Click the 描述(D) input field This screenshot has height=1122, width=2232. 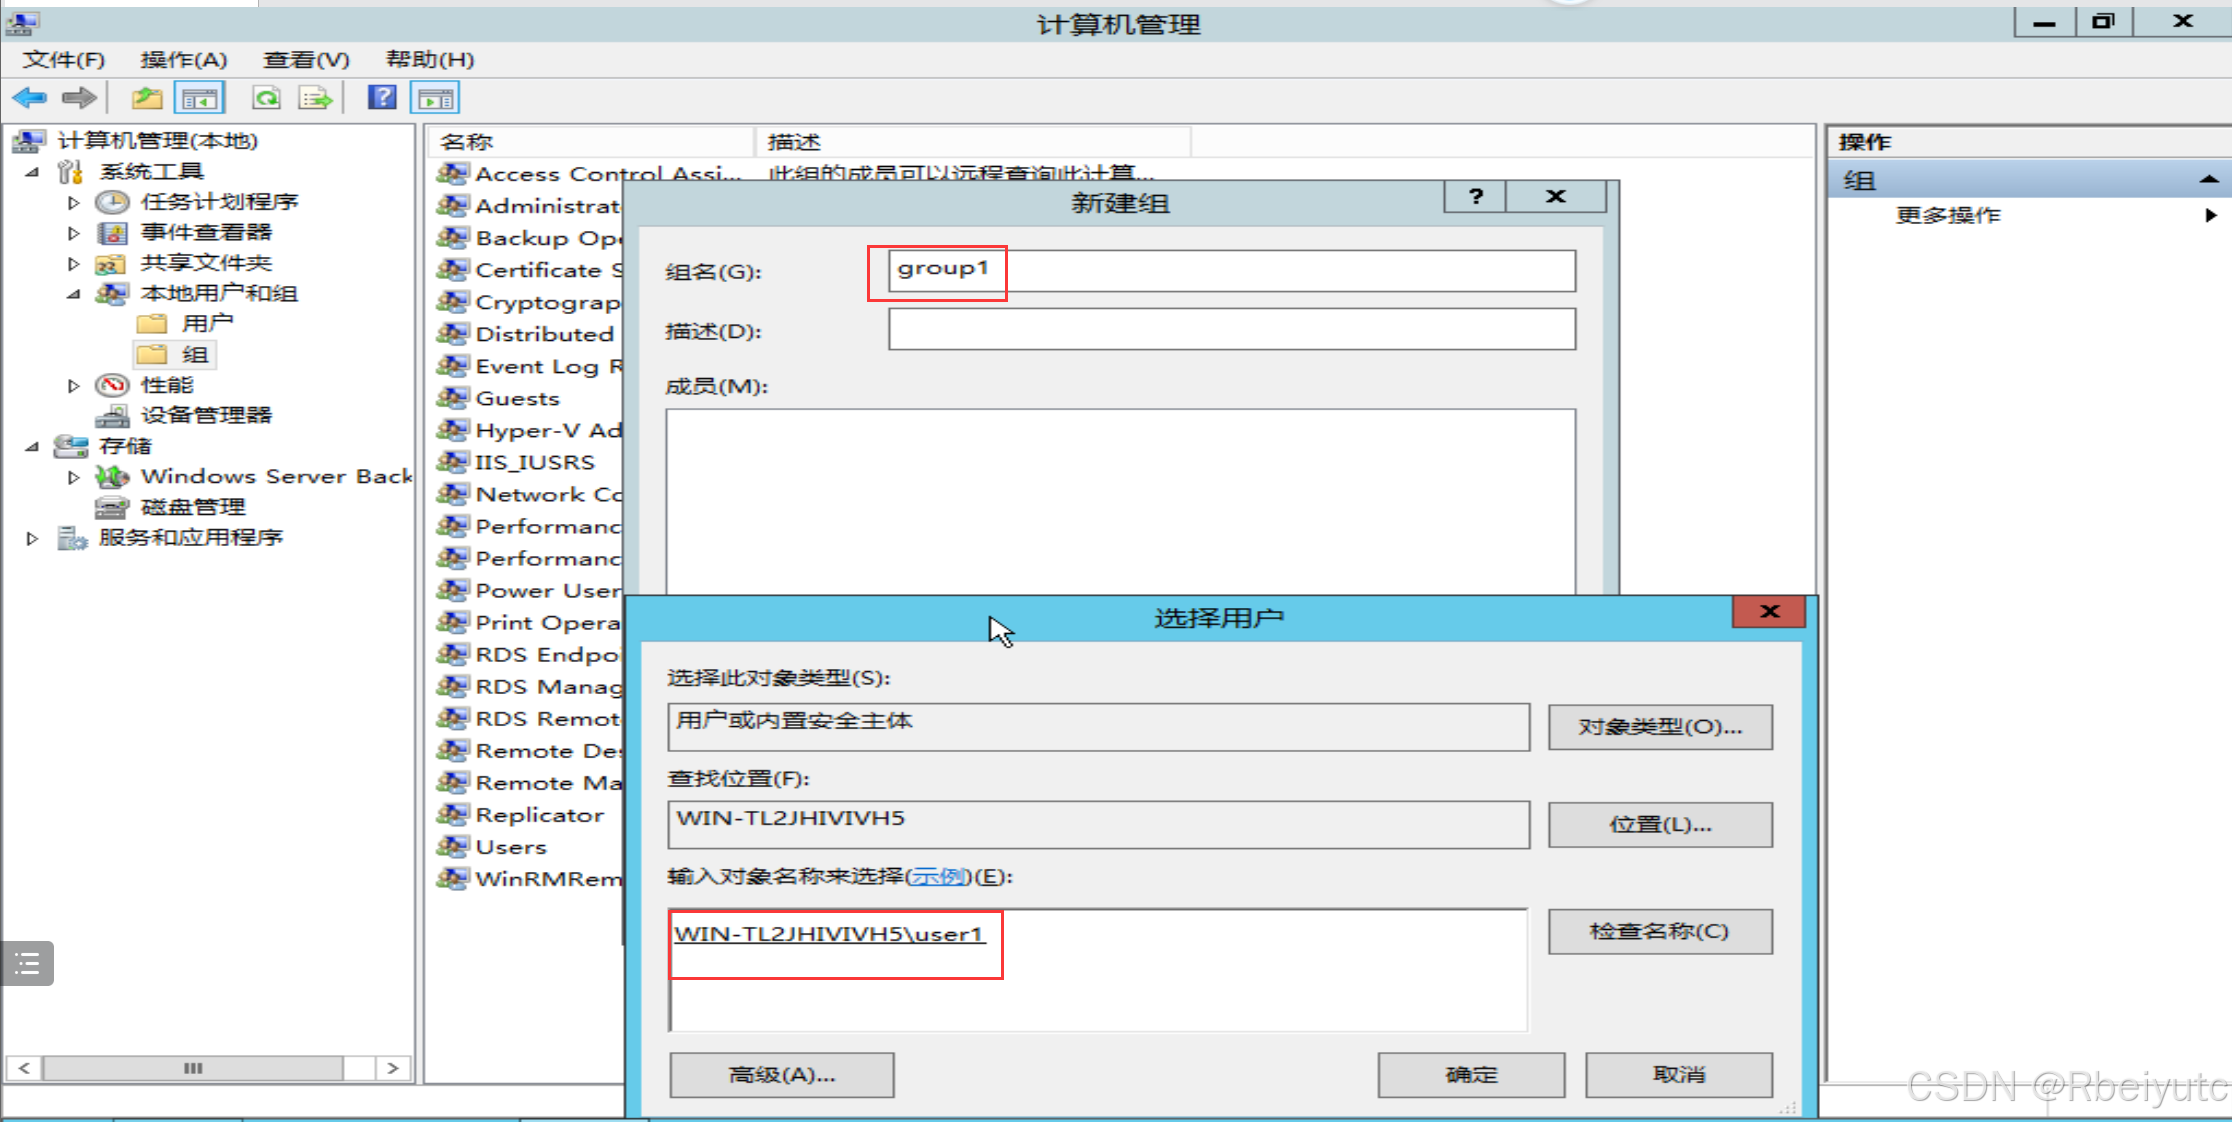pos(1231,330)
